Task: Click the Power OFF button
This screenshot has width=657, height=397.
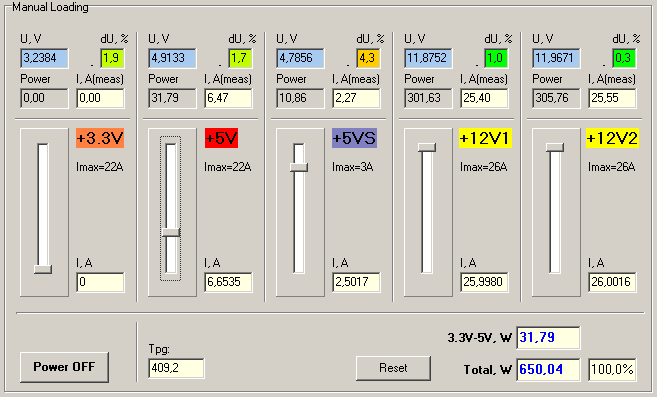Action: [x=64, y=367]
